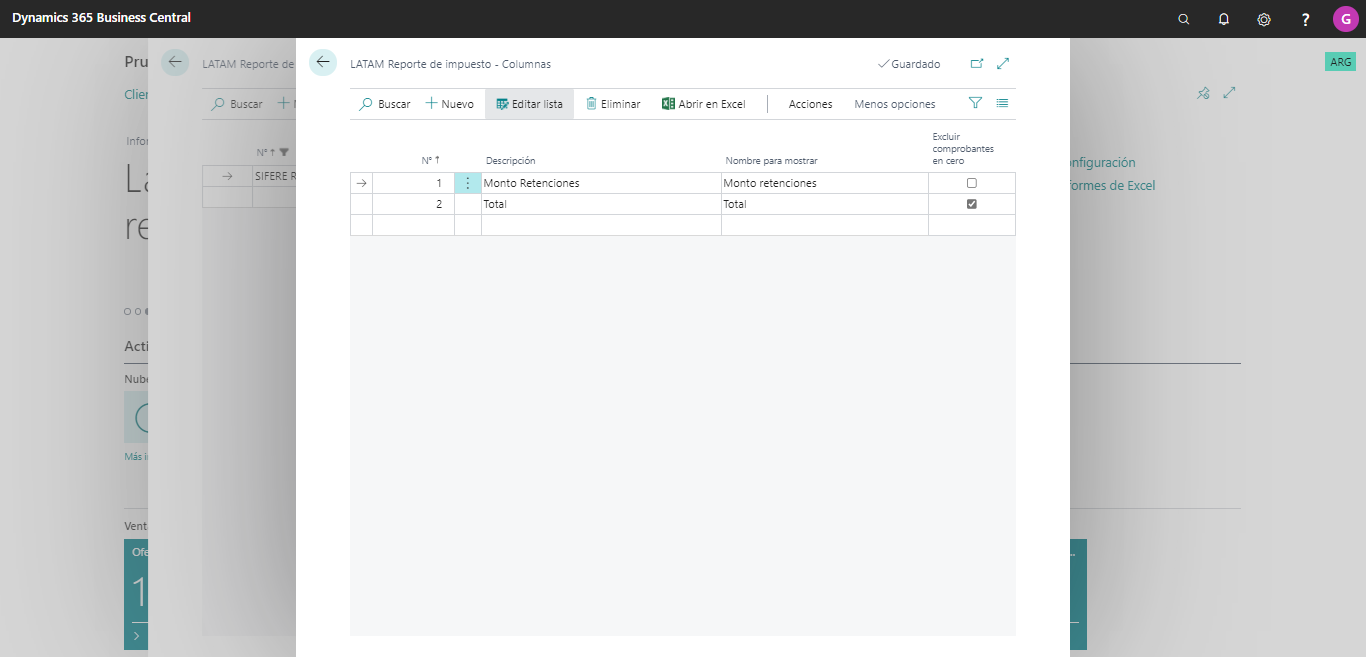Expand the background role center page icon
This screenshot has width=1366, height=657.
[1229, 93]
